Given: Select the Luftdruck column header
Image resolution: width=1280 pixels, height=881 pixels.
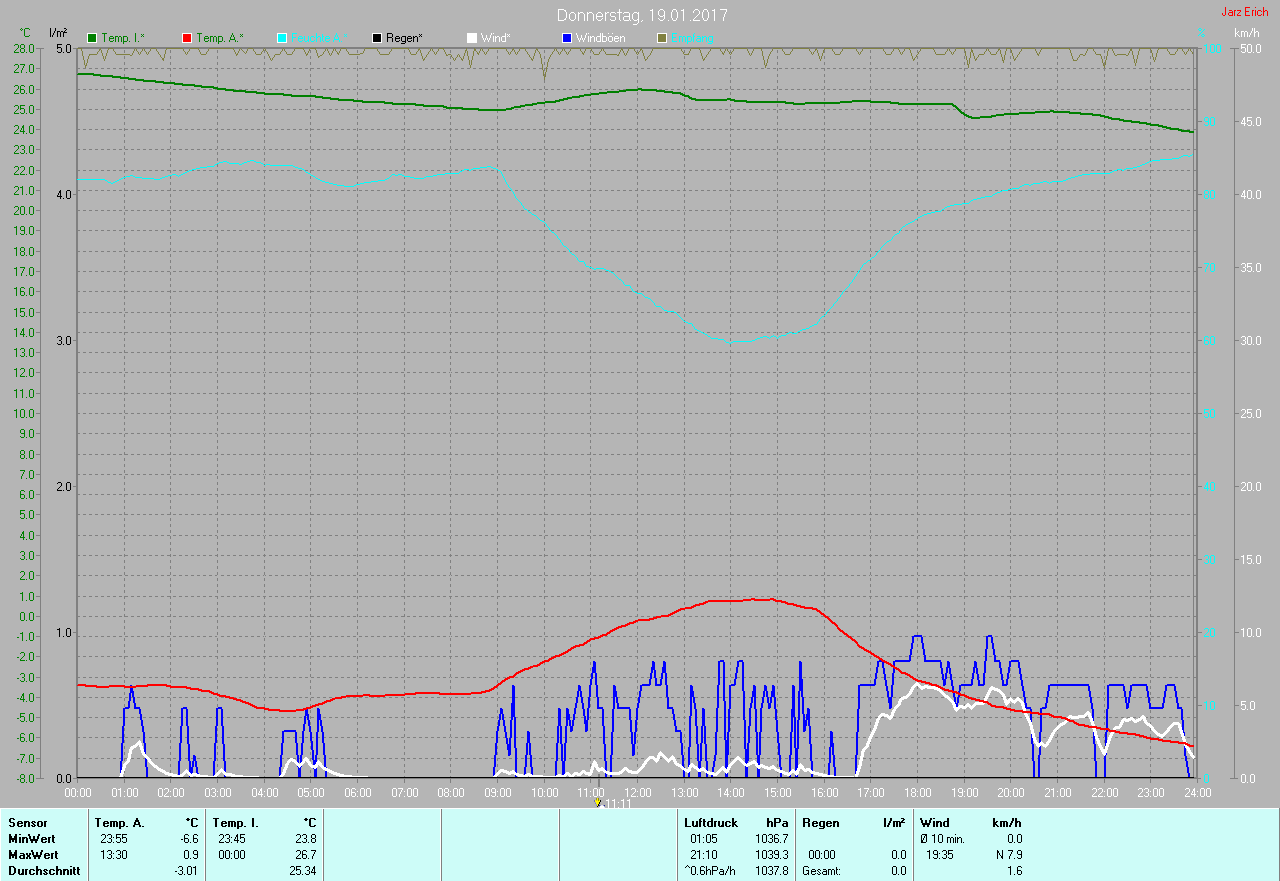Looking at the screenshot, I should (711, 823).
